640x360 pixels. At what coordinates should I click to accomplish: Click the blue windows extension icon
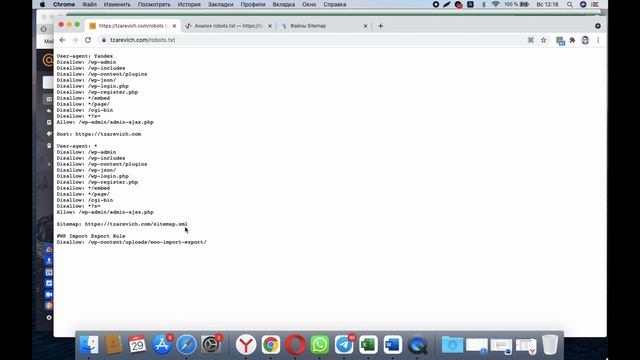coord(560,40)
